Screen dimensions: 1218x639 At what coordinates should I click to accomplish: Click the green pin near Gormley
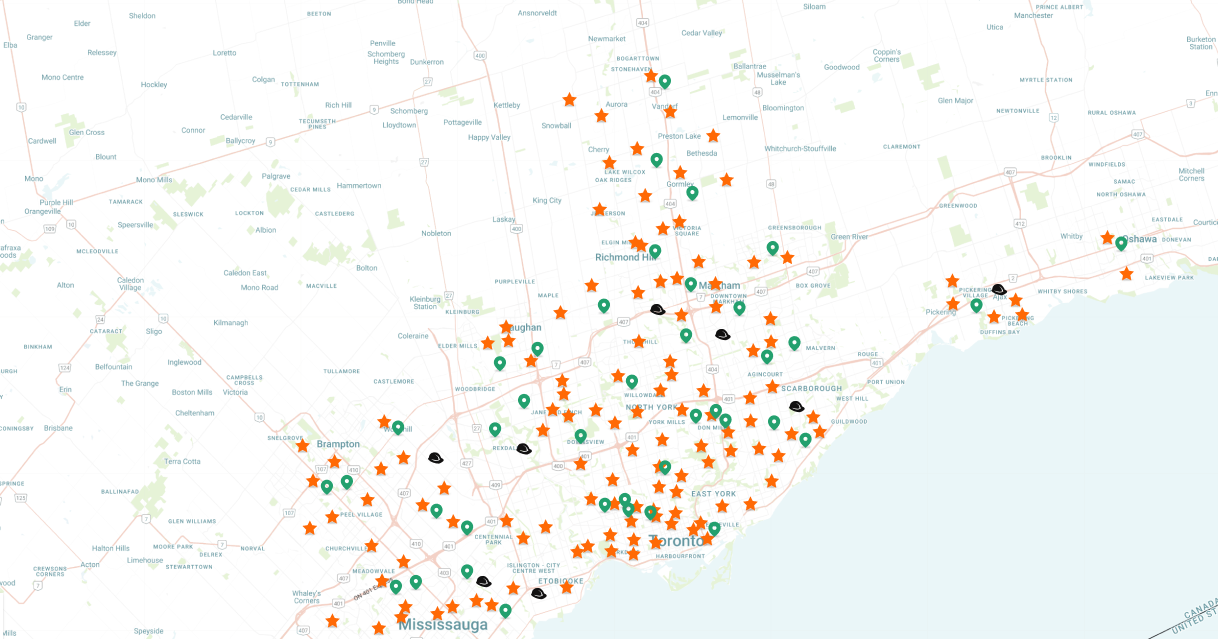click(692, 192)
